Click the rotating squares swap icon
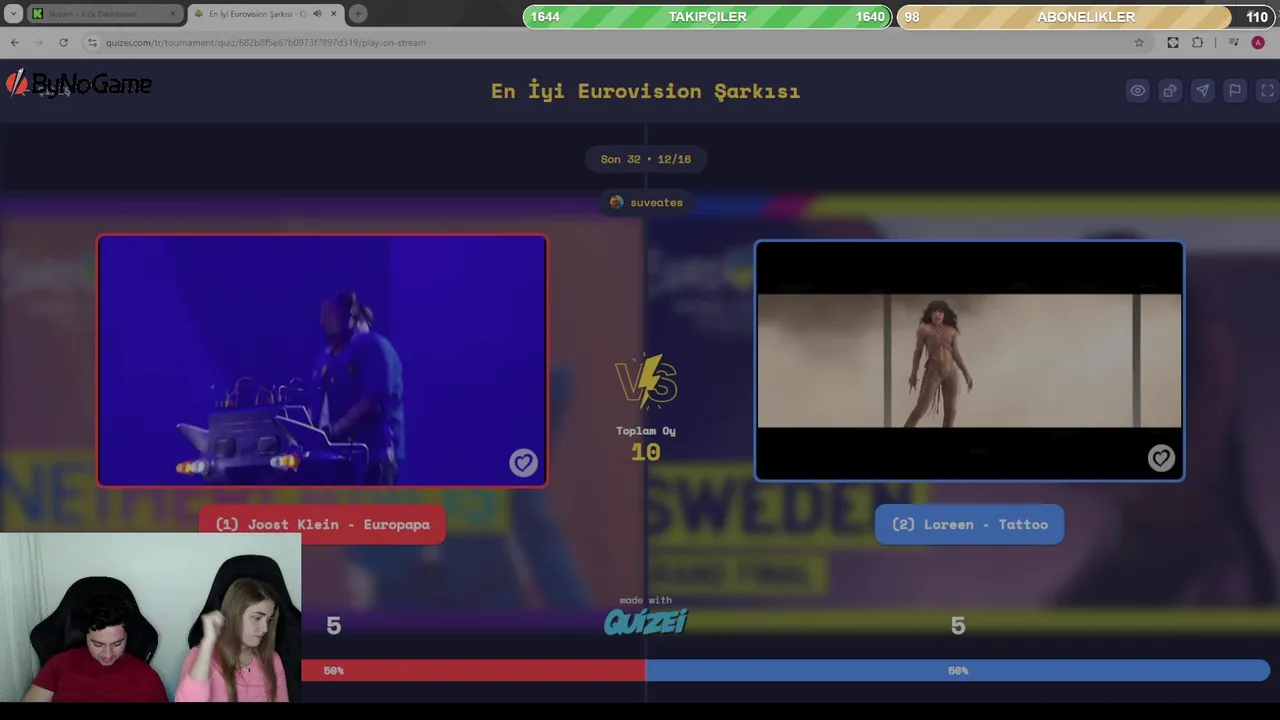Screen dimensions: 1280x720 coord(1170,91)
